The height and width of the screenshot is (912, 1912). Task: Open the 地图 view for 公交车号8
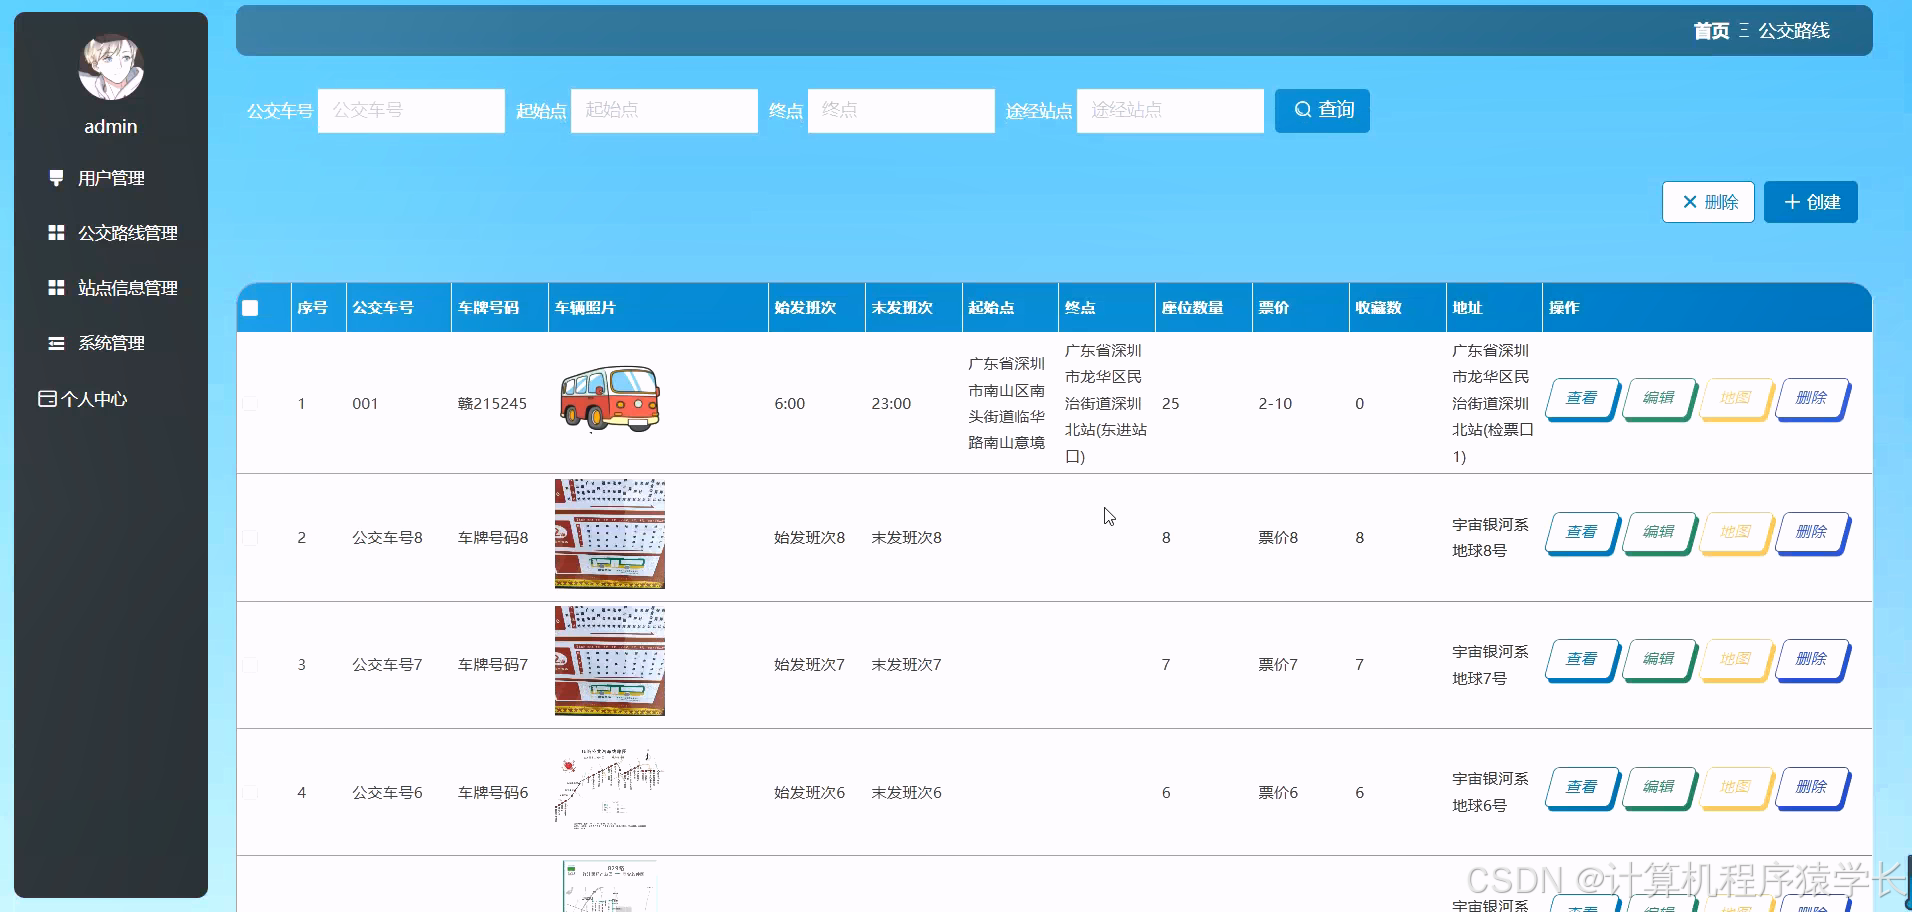tap(1735, 533)
